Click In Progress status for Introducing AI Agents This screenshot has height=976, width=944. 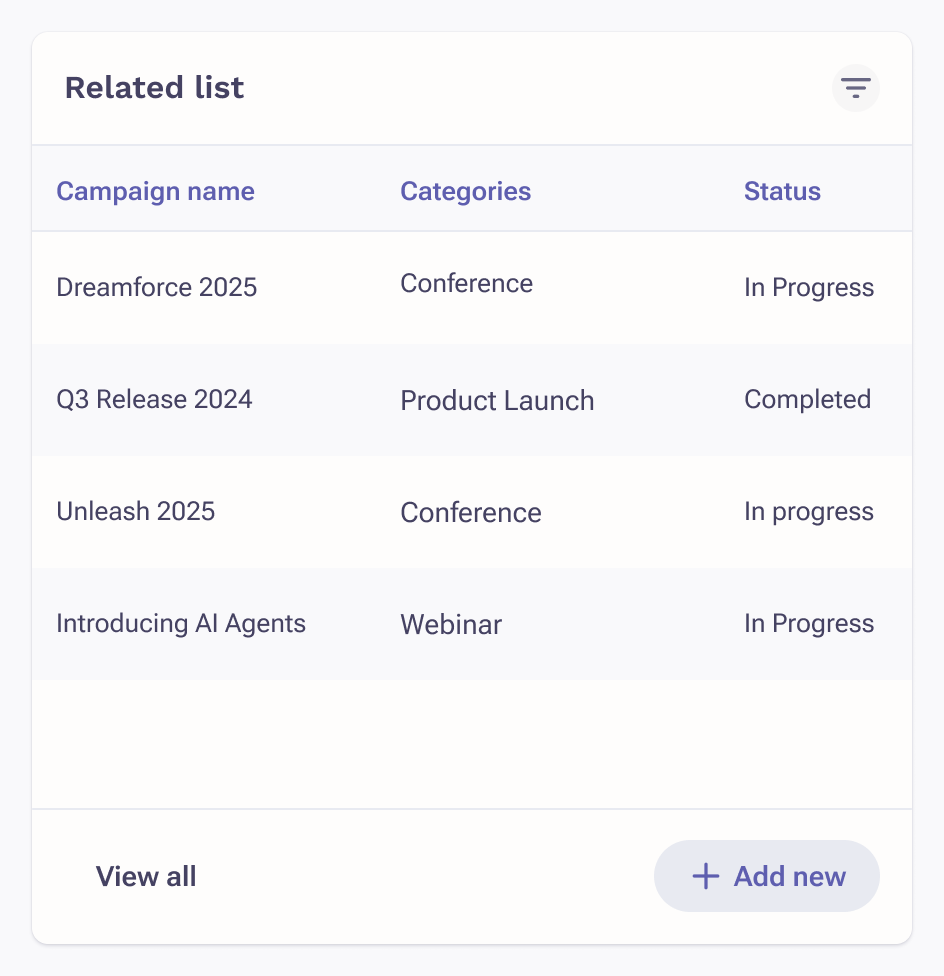[x=809, y=624]
